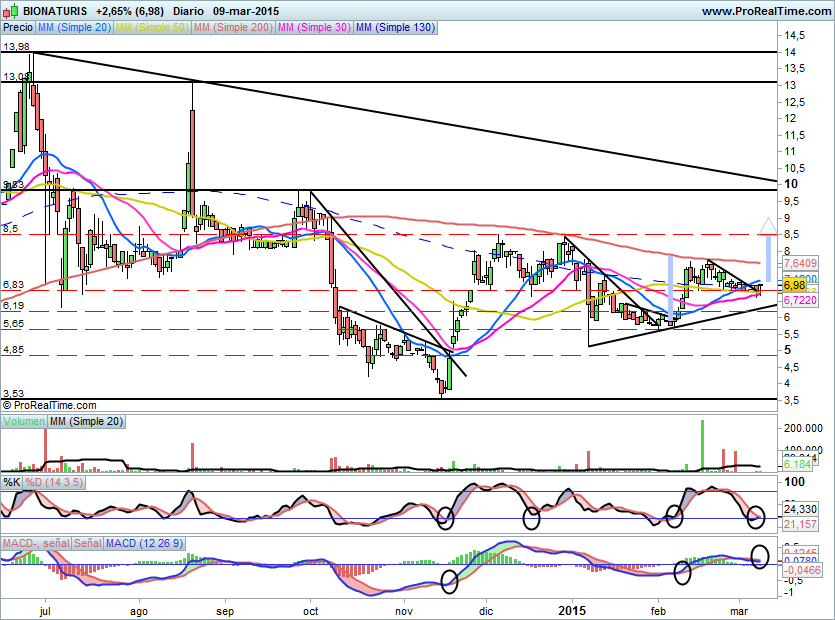
Task: Click the candlestick icon beside BIONATURIS title
Action: pyautogui.click(x=11, y=11)
